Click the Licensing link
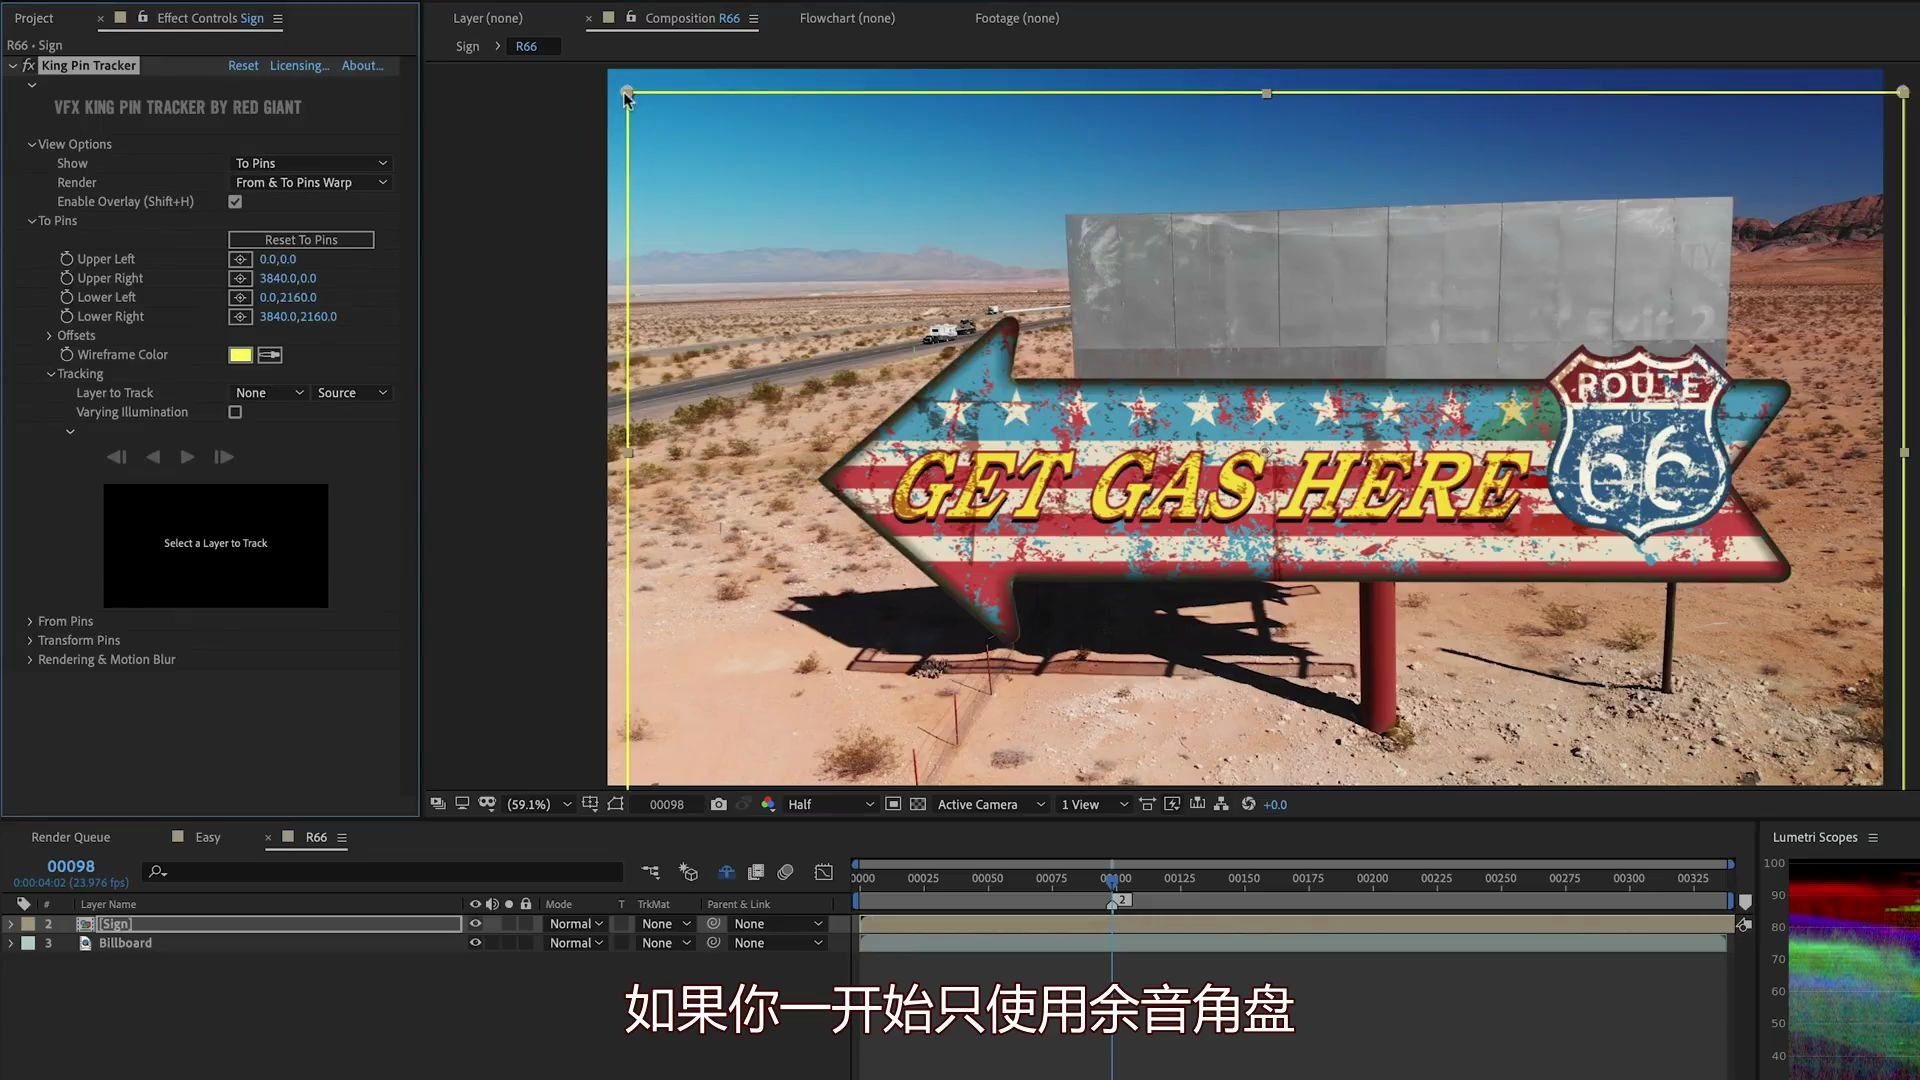This screenshot has height=1080, width=1920. click(x=299, y=65)
